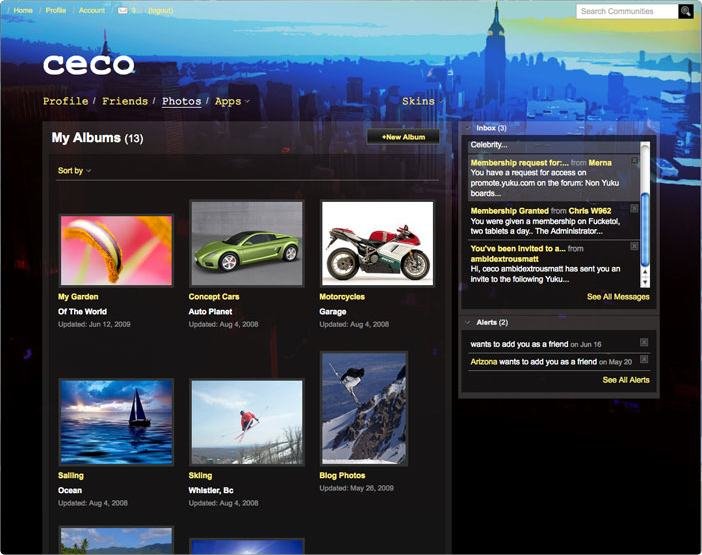This screenshot has width=702, height=555.
Task: Click the inbox scrollbar down arrow
Action: [645, 282]
